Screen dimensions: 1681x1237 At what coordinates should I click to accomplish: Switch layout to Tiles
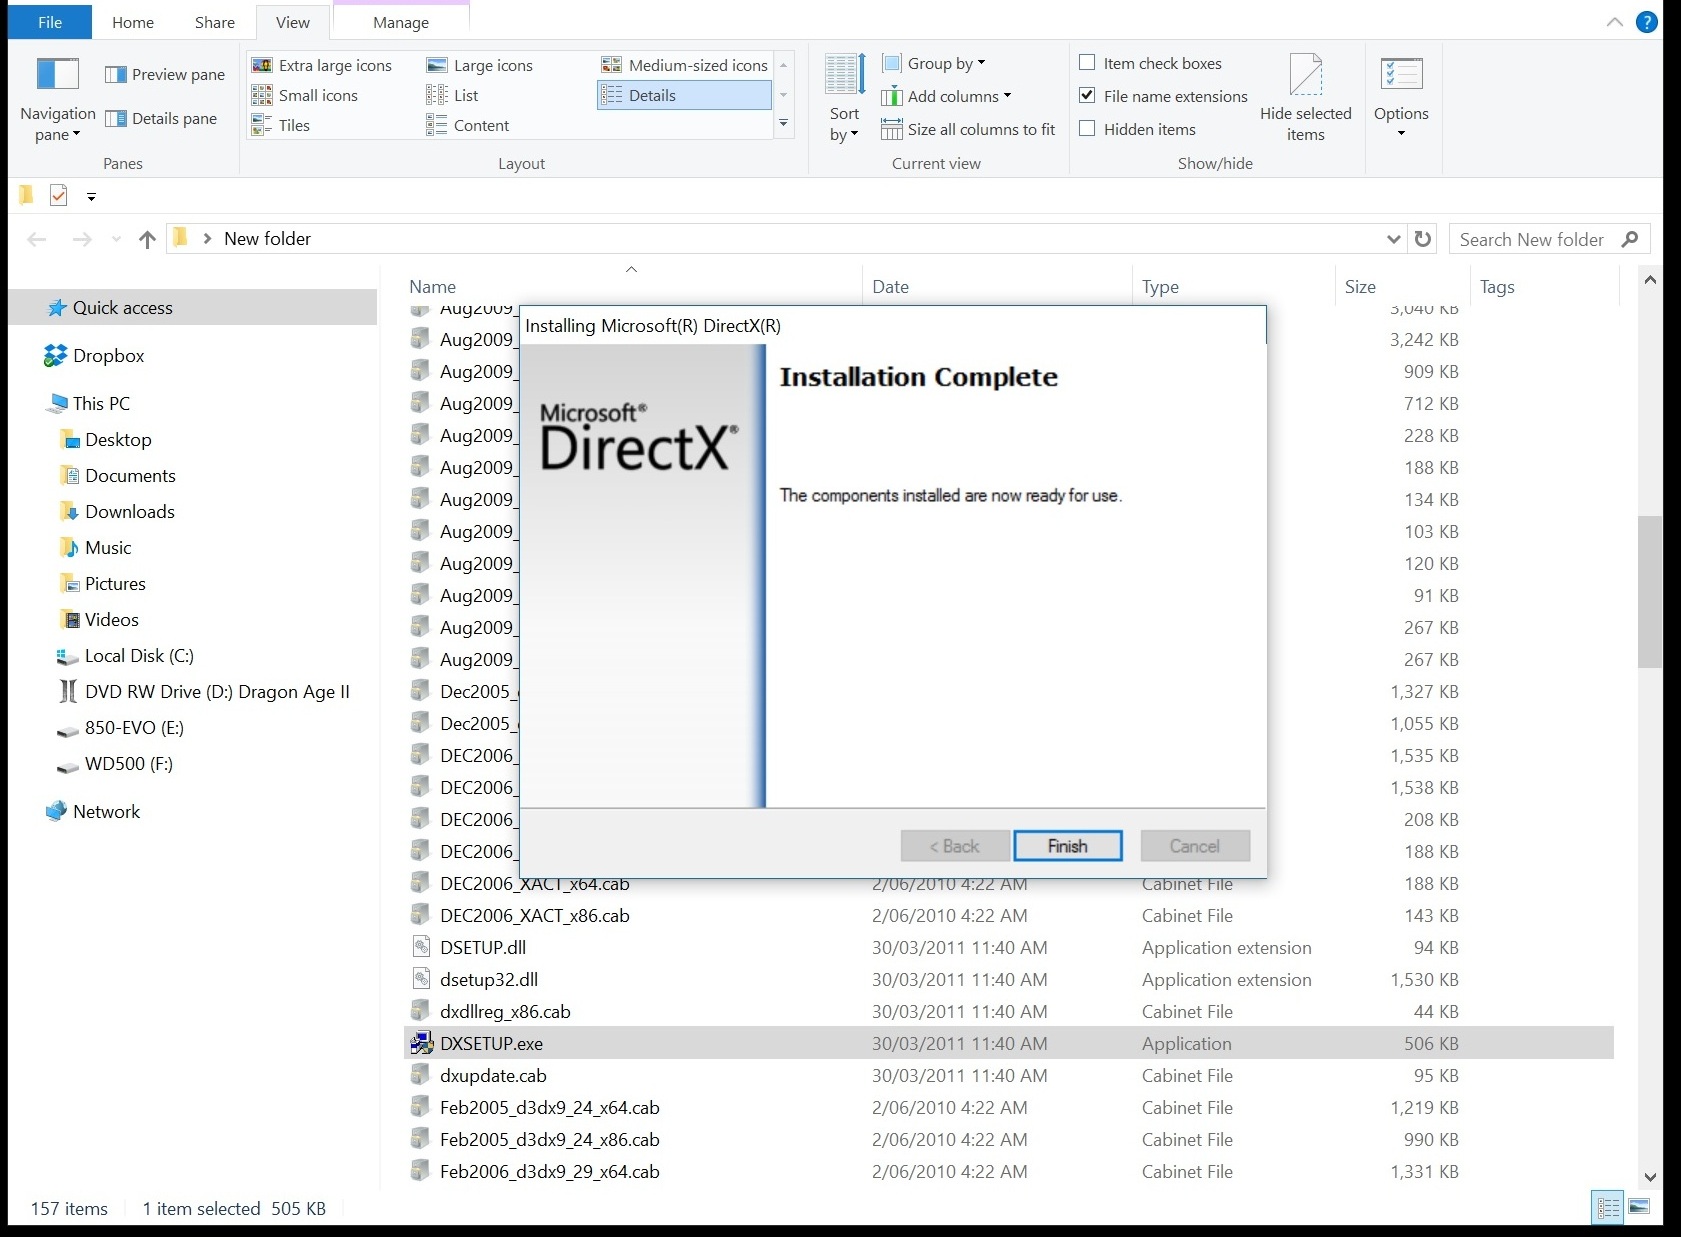[x=280, y=125]
